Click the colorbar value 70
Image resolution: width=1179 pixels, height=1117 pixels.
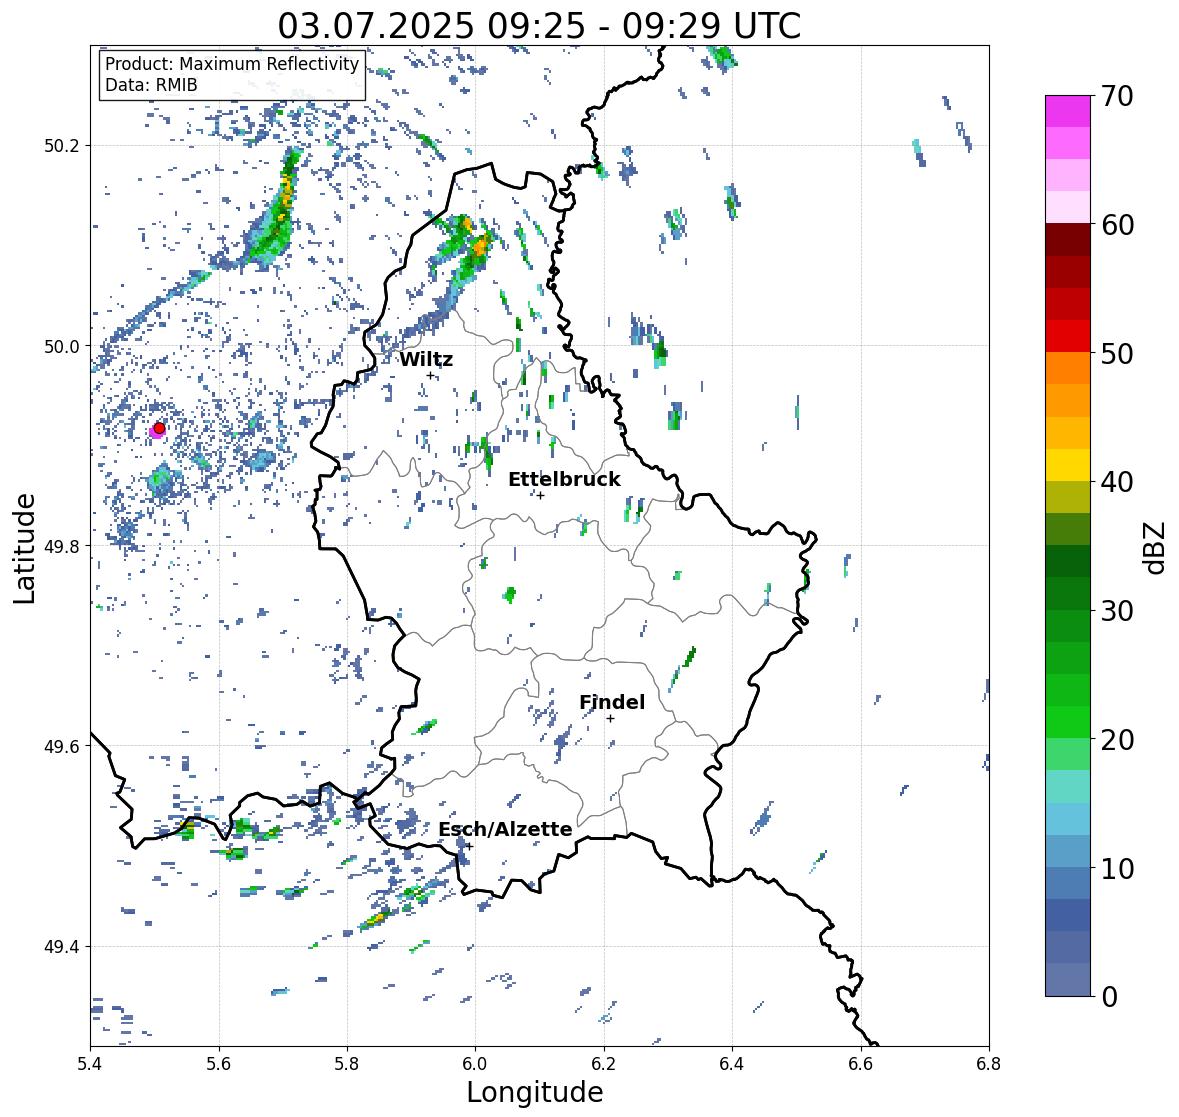pos(1117,96)
